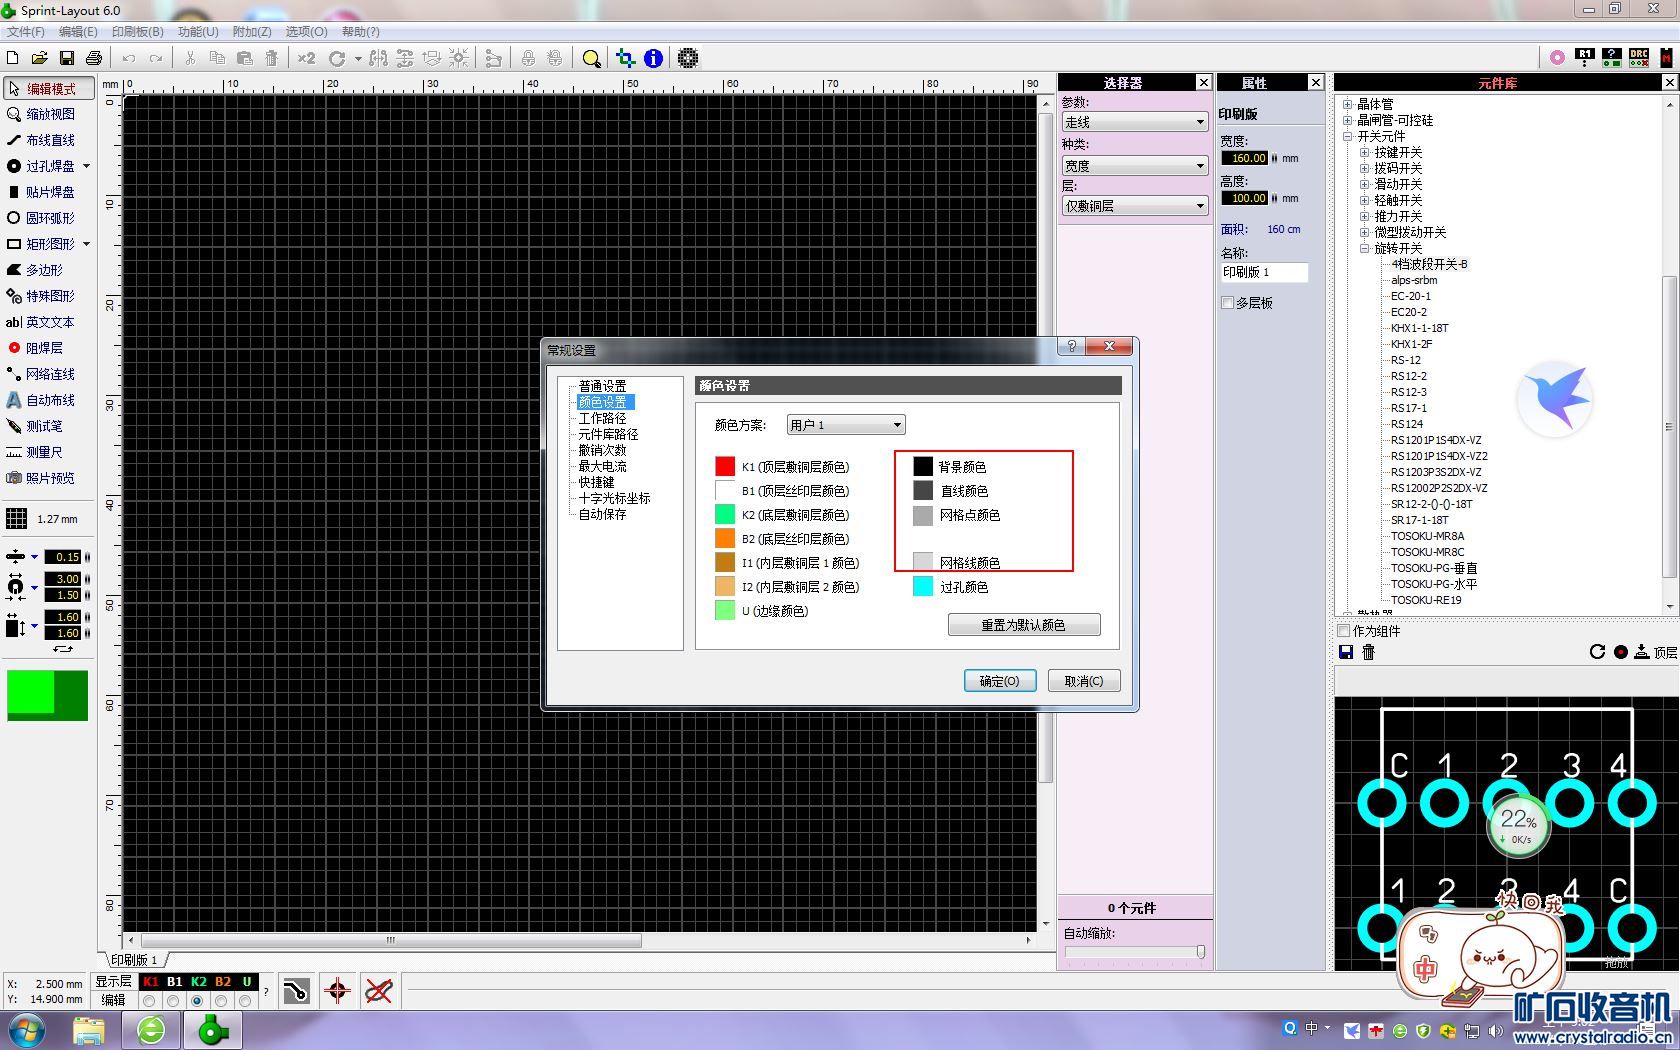Image resolution: width=1680 pixels, height=1050 pixels.
Task: Select the 测量尺 measure tool
Action: point(43,452)
